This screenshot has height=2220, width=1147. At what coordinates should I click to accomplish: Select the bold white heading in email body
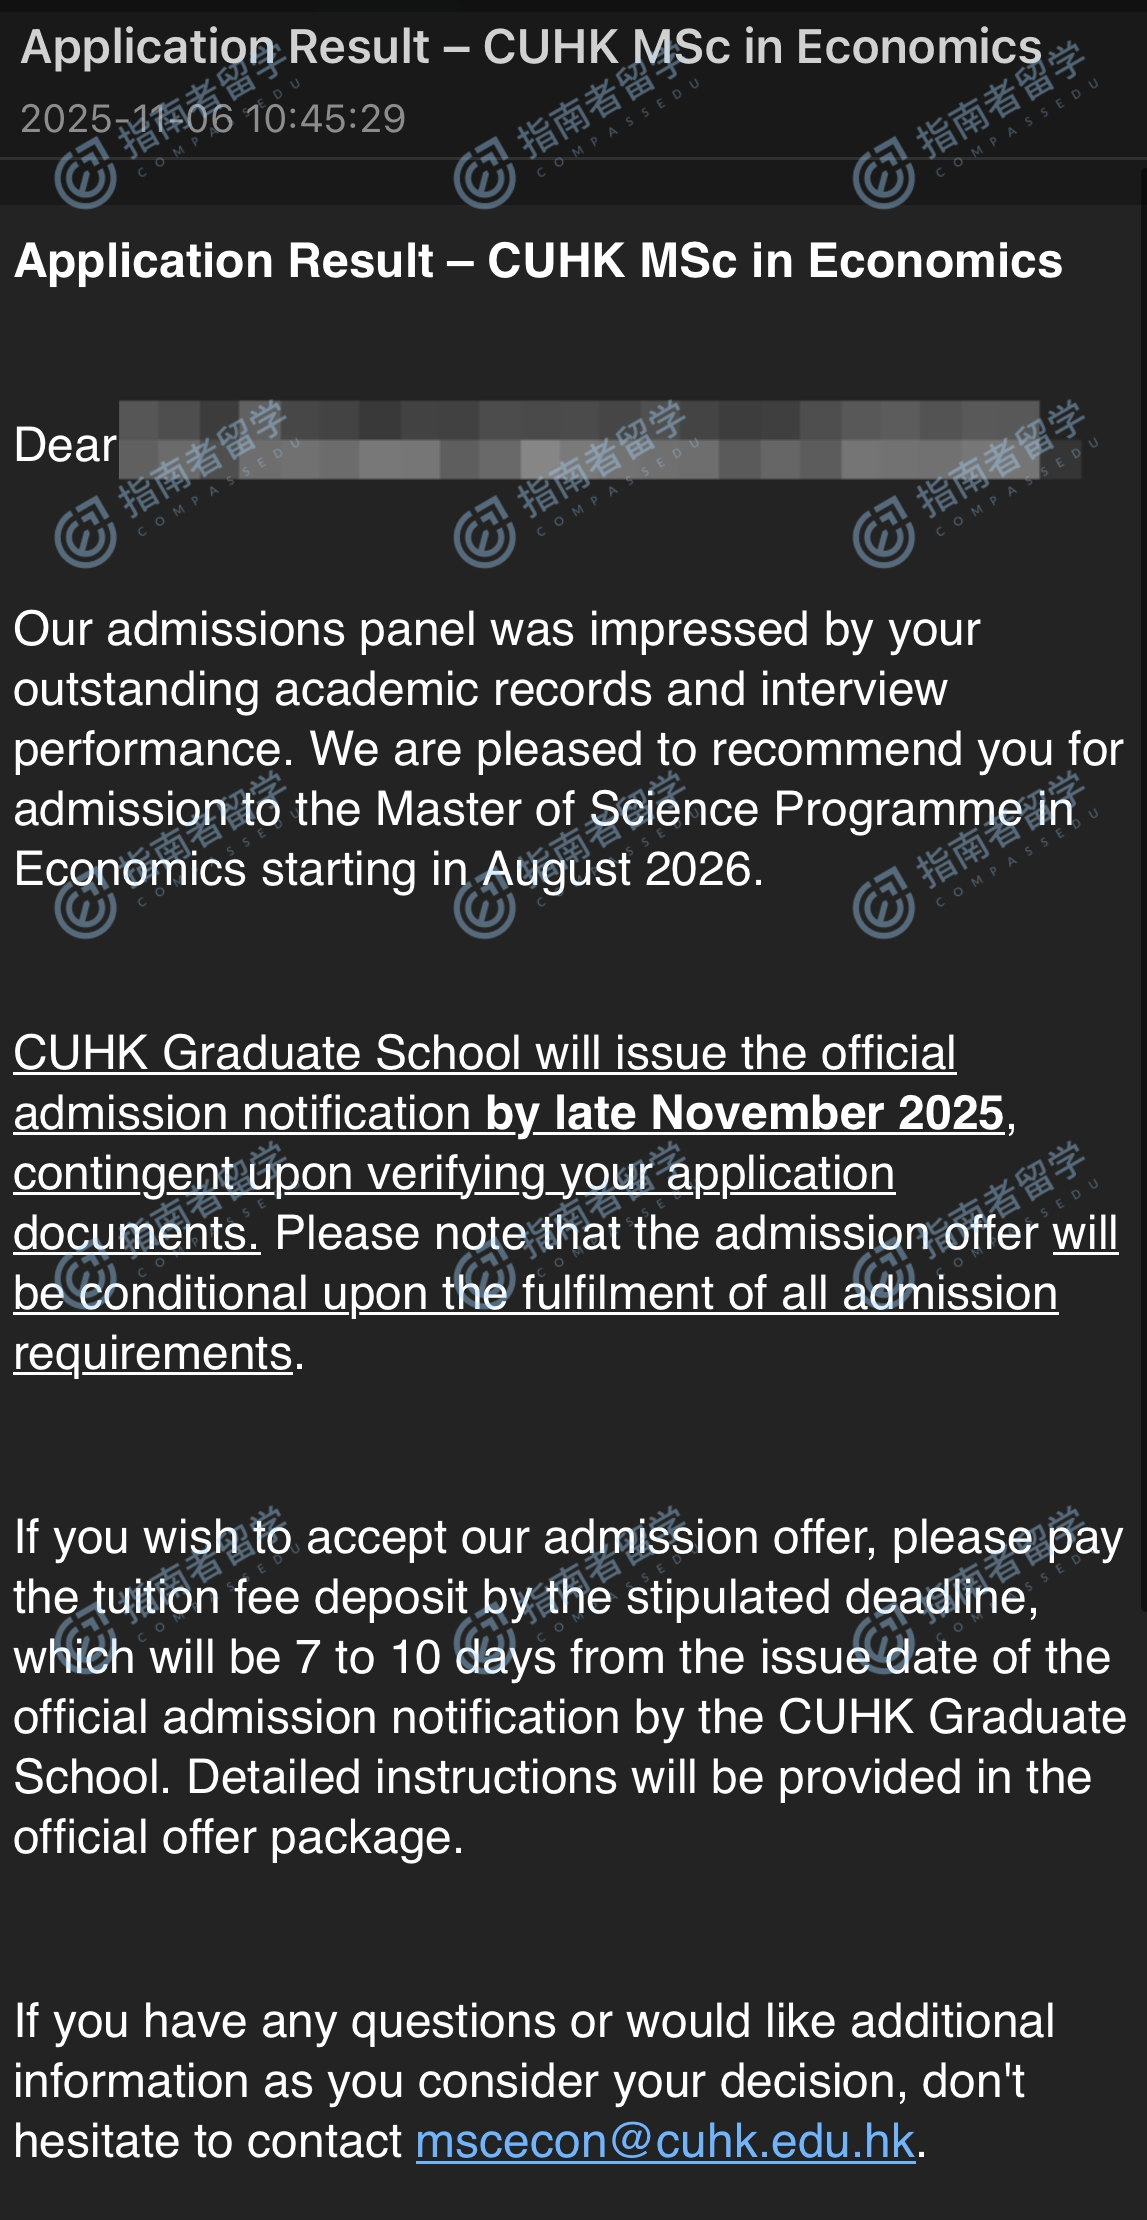(x=538, y=261)
